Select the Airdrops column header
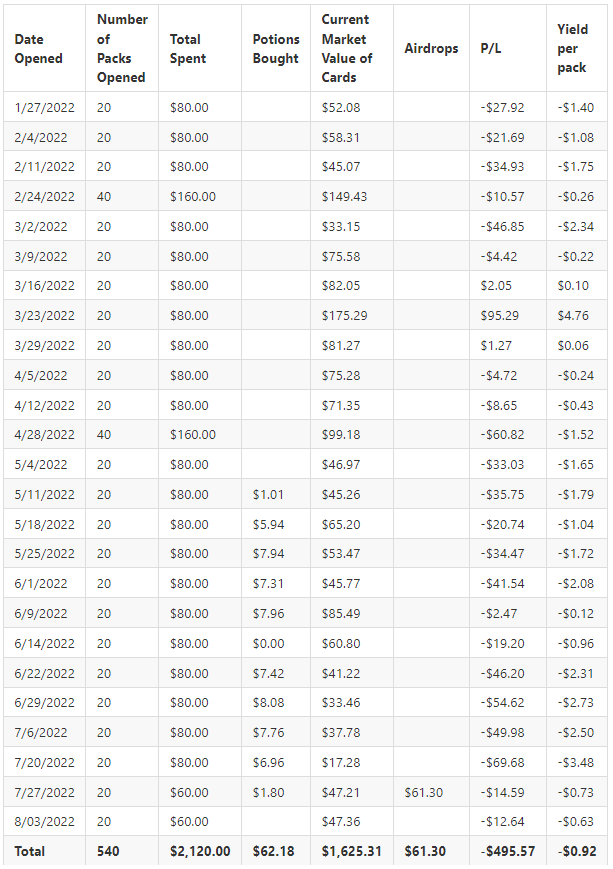The image size is (613, 869). point(431,49)
